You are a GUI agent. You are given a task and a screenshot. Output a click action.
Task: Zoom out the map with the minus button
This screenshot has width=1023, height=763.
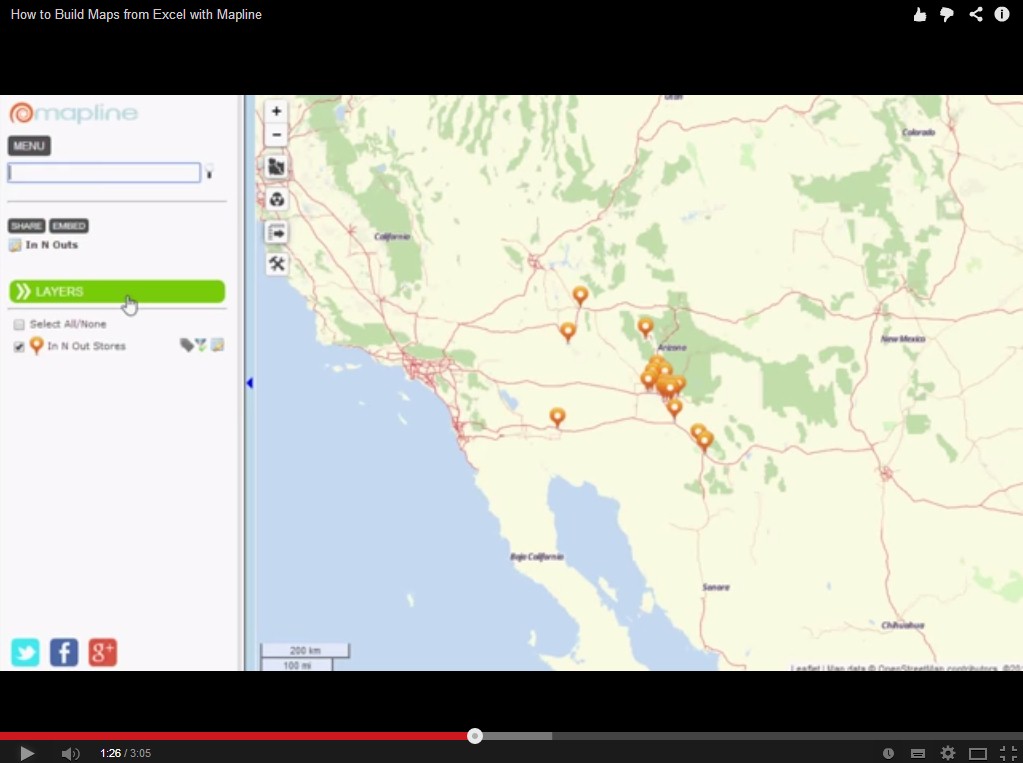click(277, 134)
